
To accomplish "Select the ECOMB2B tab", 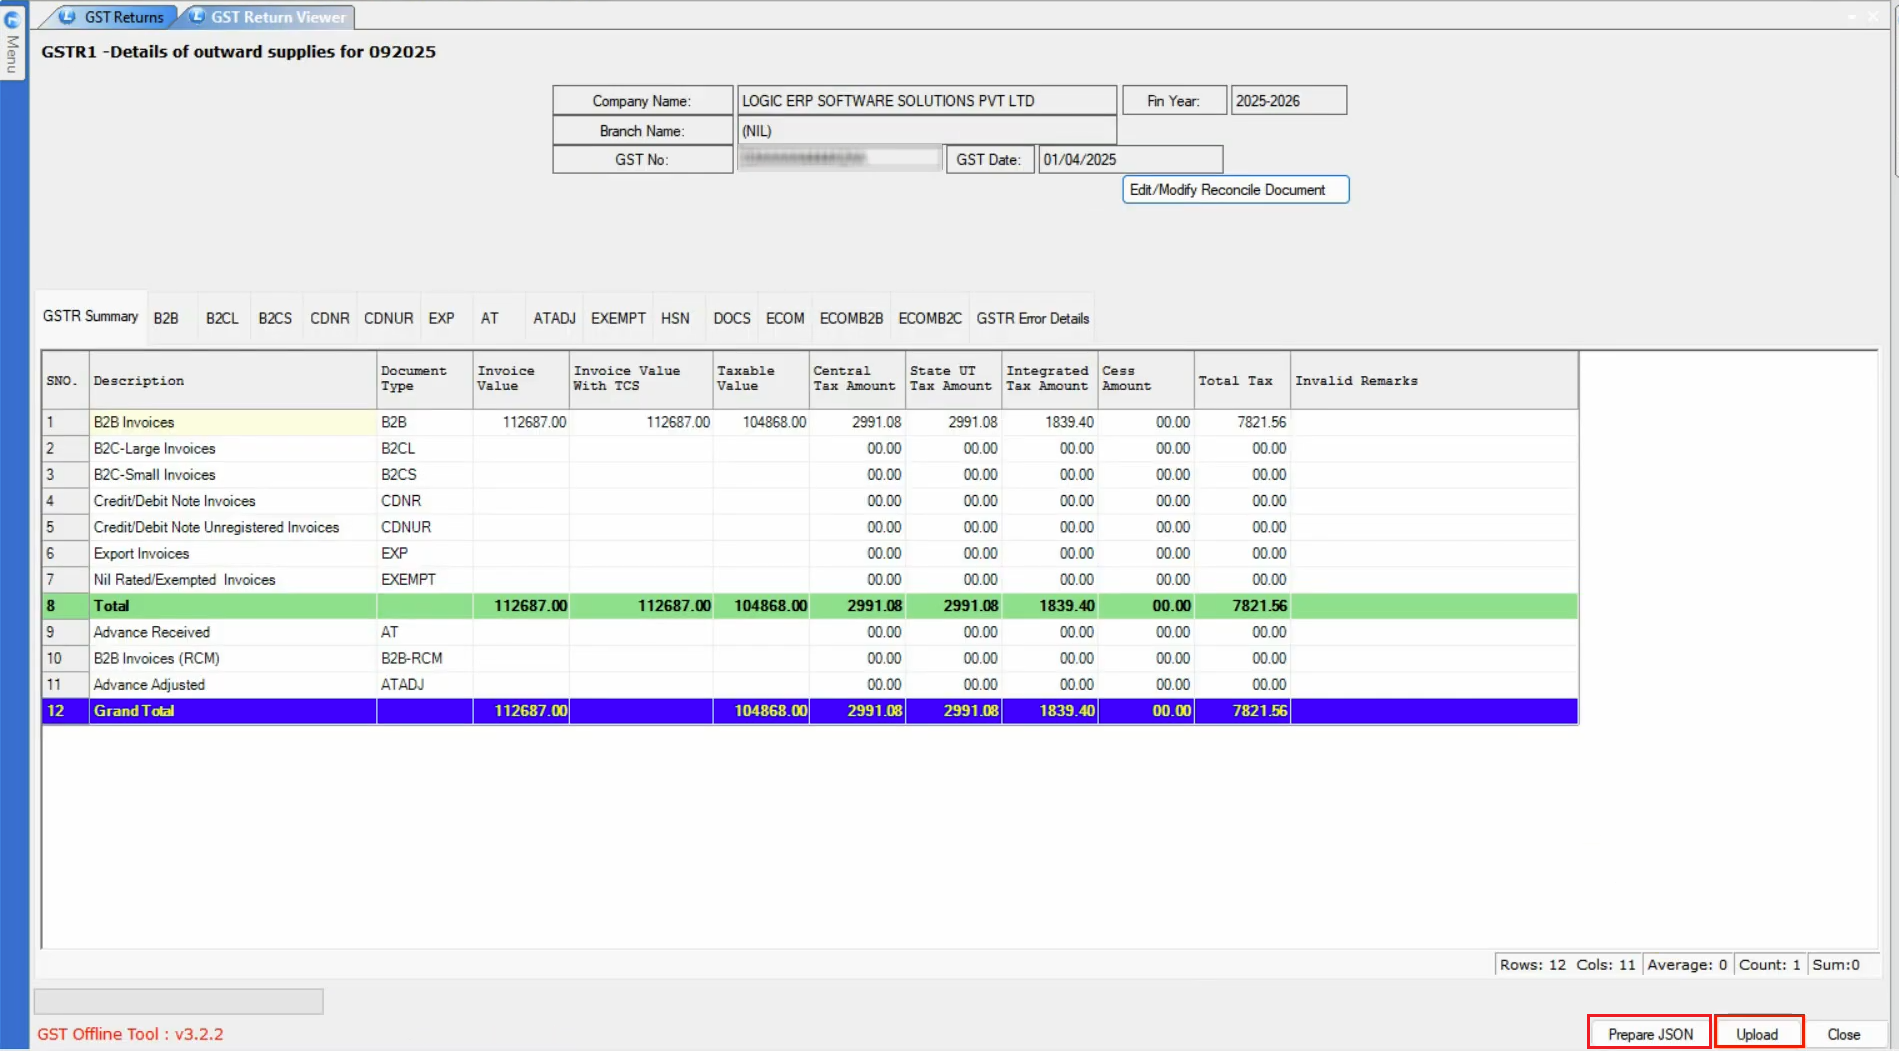I will pos(851,318).
